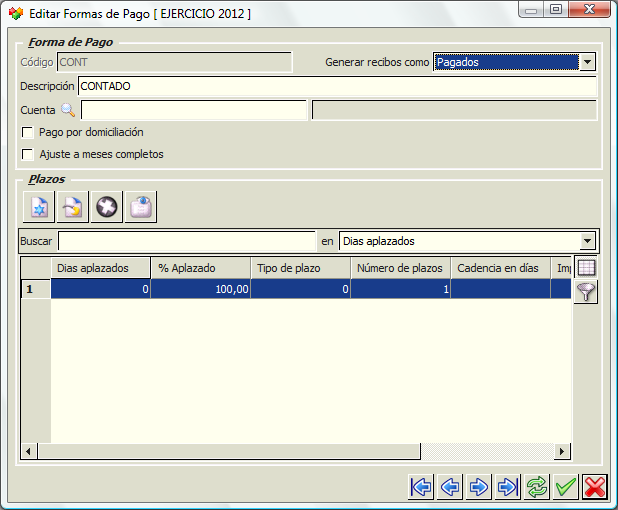
Task: Go to the previous record arrow
Action: pos(450,487)
